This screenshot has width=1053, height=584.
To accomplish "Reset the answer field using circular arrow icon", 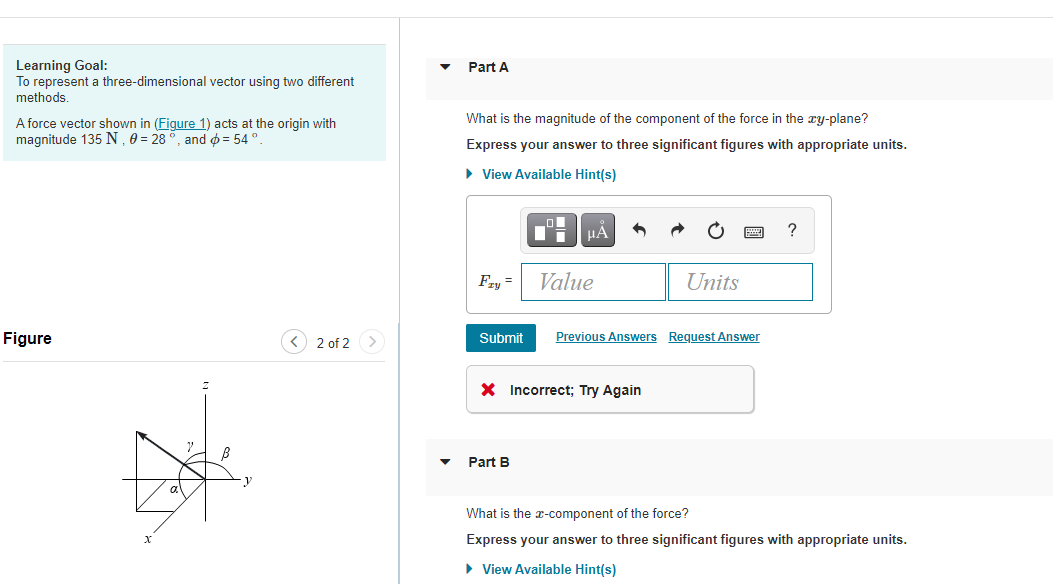I will click(715, 229).
